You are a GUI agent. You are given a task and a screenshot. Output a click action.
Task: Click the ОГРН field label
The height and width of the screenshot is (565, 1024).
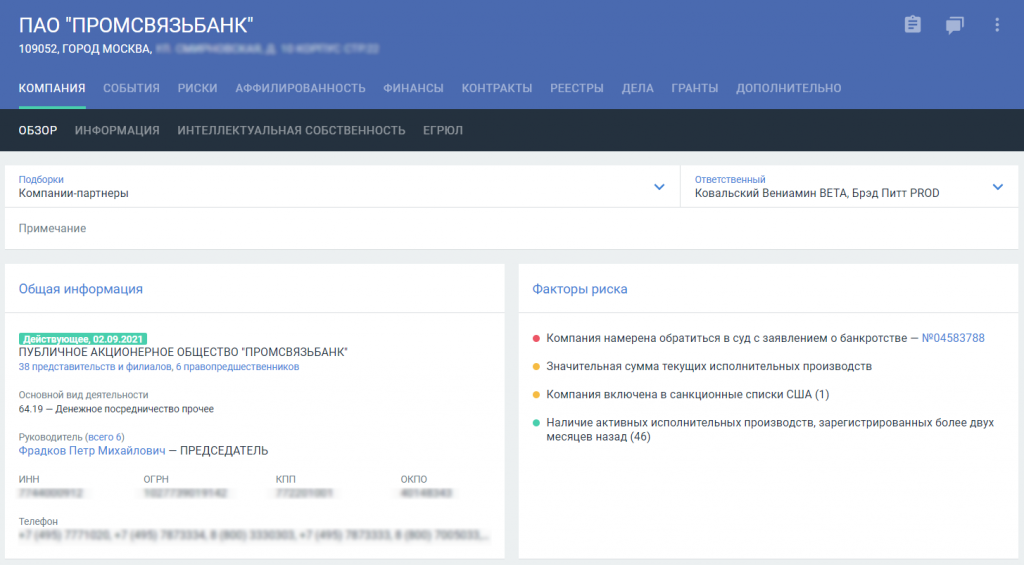[x=156, y=479]
